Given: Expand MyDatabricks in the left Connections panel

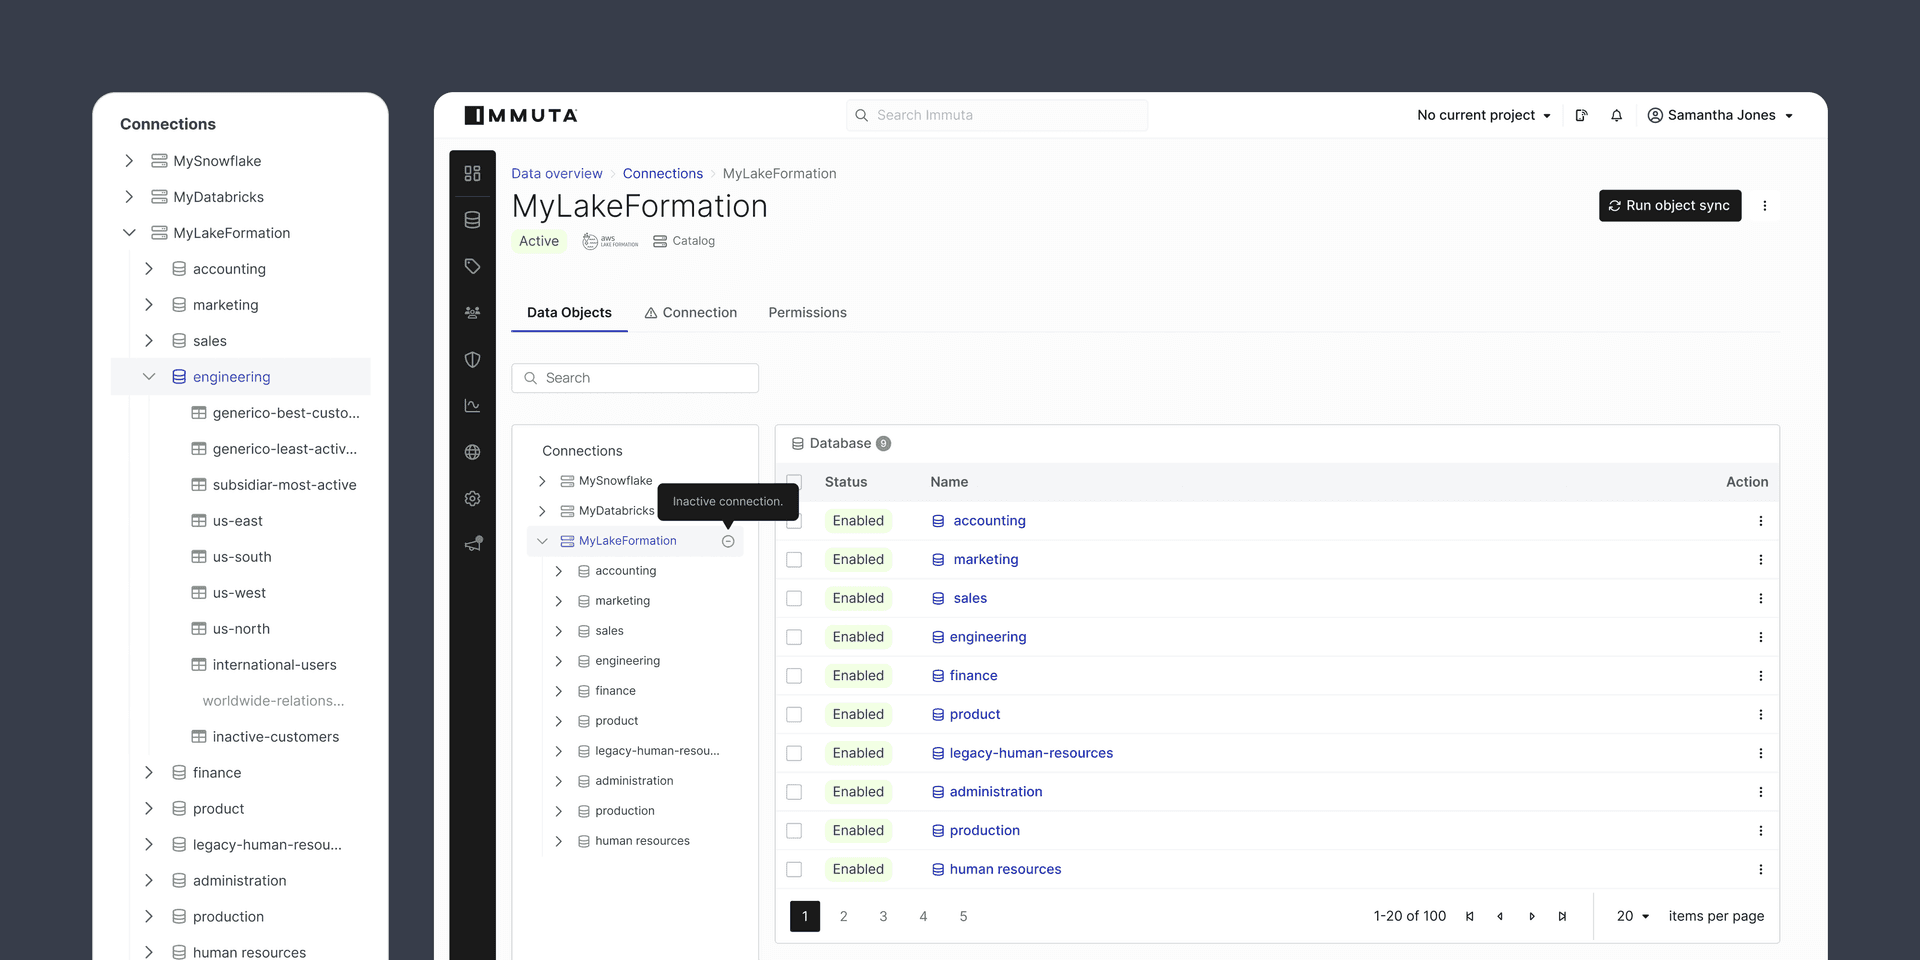Looking at the screenshot, I should (129, 197).
